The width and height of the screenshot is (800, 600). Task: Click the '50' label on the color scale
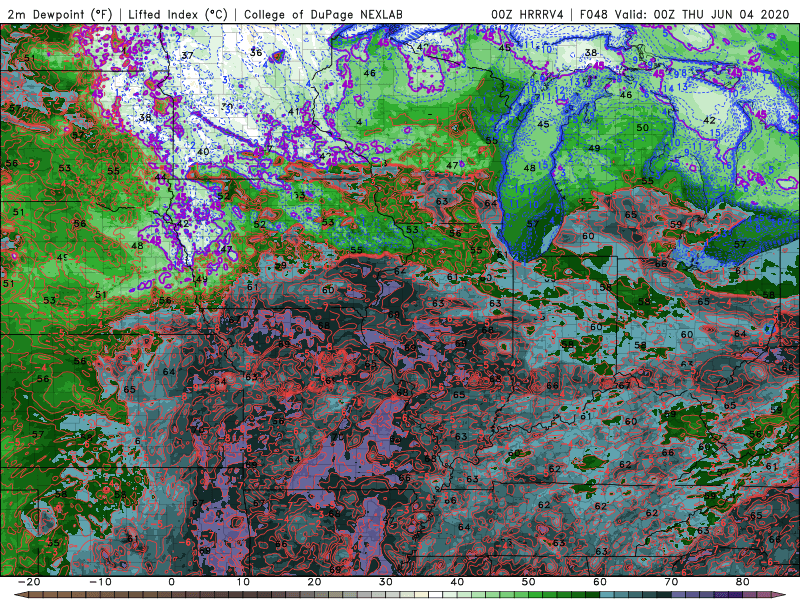(x=529, y=582)
